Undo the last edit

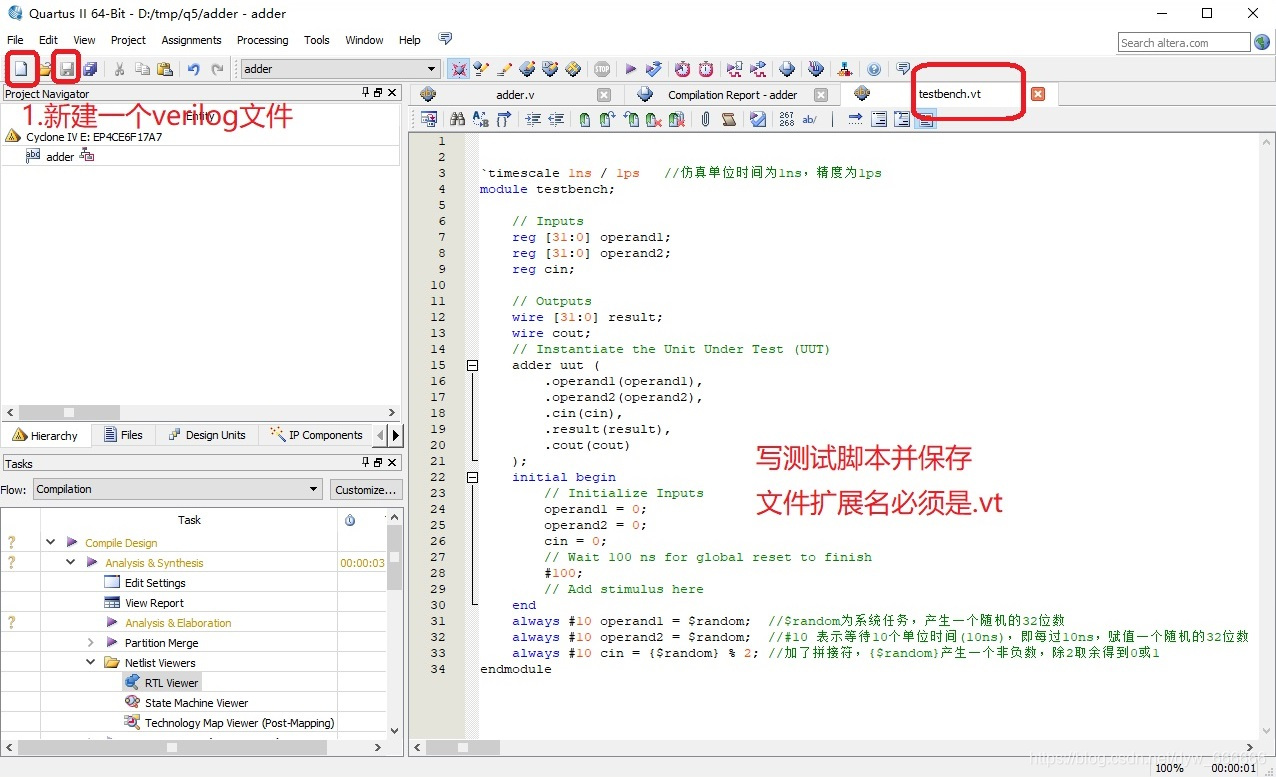194,69
